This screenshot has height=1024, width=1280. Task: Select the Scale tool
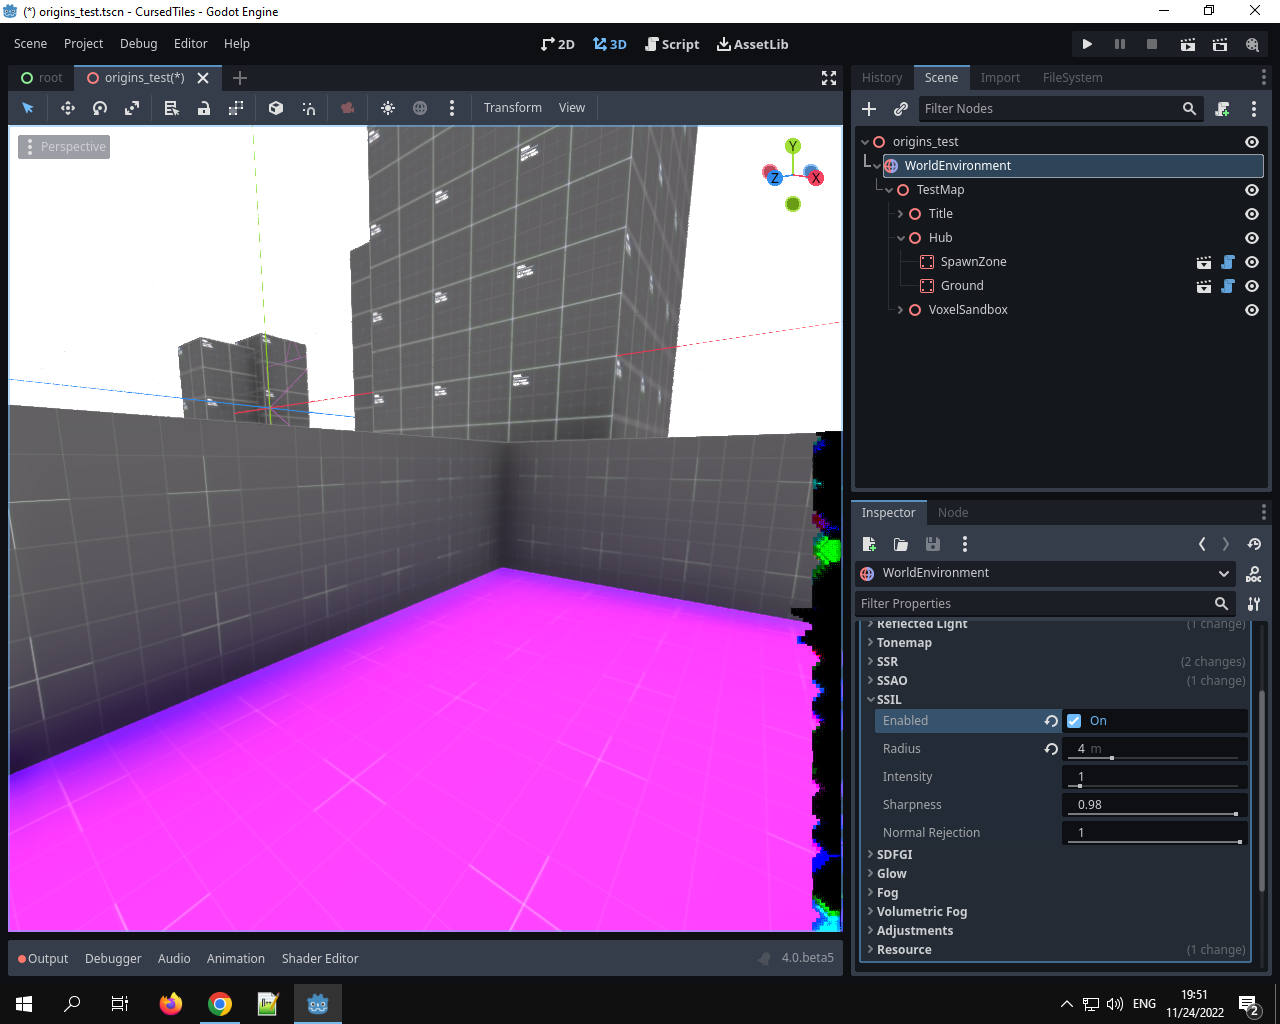131,107
